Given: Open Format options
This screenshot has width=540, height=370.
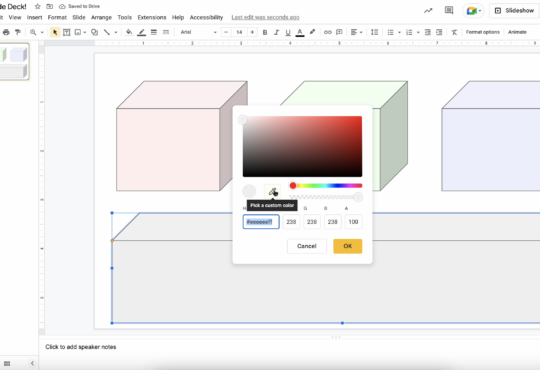Looking at the screenshot, I should click(482, 32).
